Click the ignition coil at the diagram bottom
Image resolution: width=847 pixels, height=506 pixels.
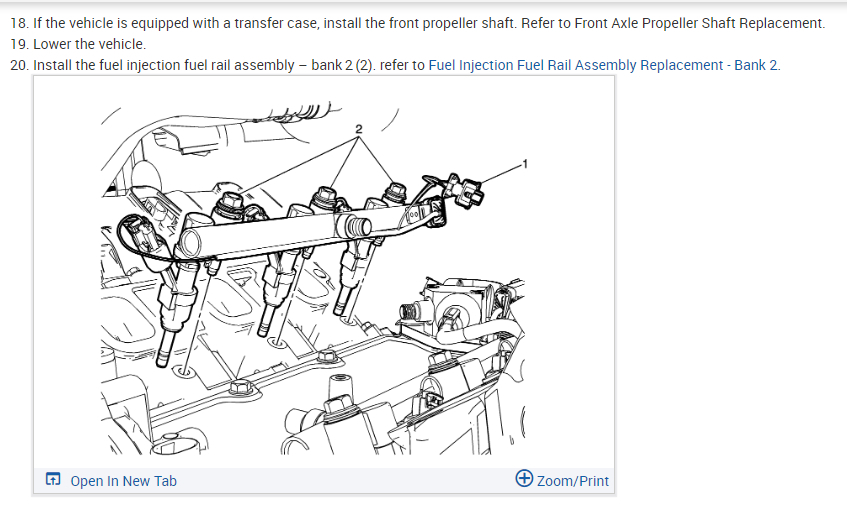[x=338, y=419]
